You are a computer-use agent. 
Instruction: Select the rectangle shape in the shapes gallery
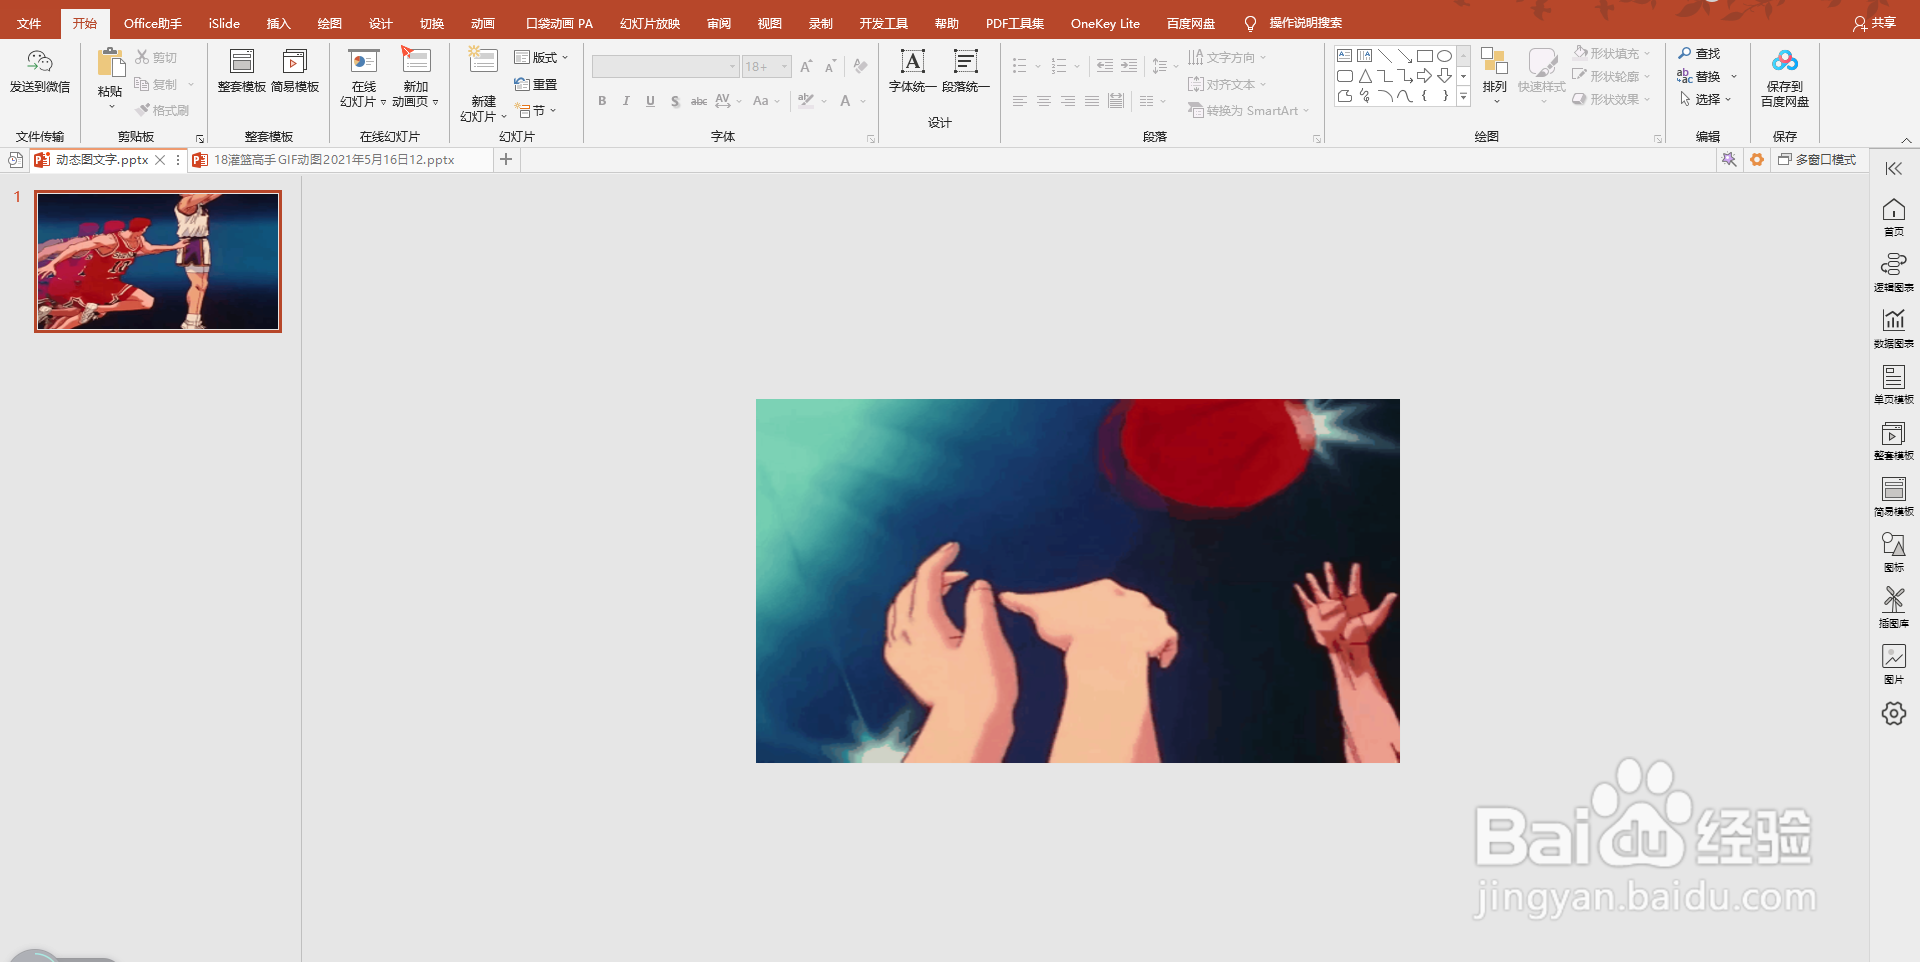click(x=1424, y=56)
